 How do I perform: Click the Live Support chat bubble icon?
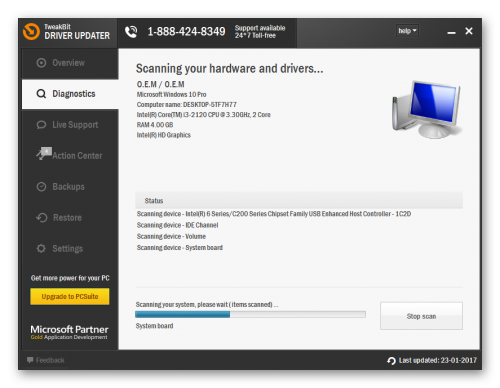point(41,125)
